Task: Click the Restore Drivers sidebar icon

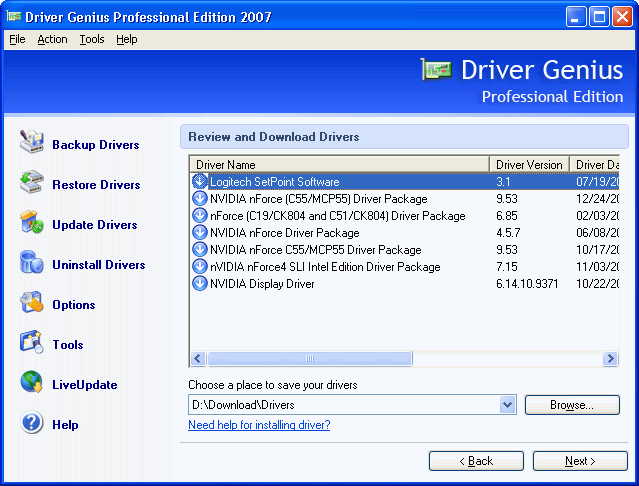Action: point(32,184)
